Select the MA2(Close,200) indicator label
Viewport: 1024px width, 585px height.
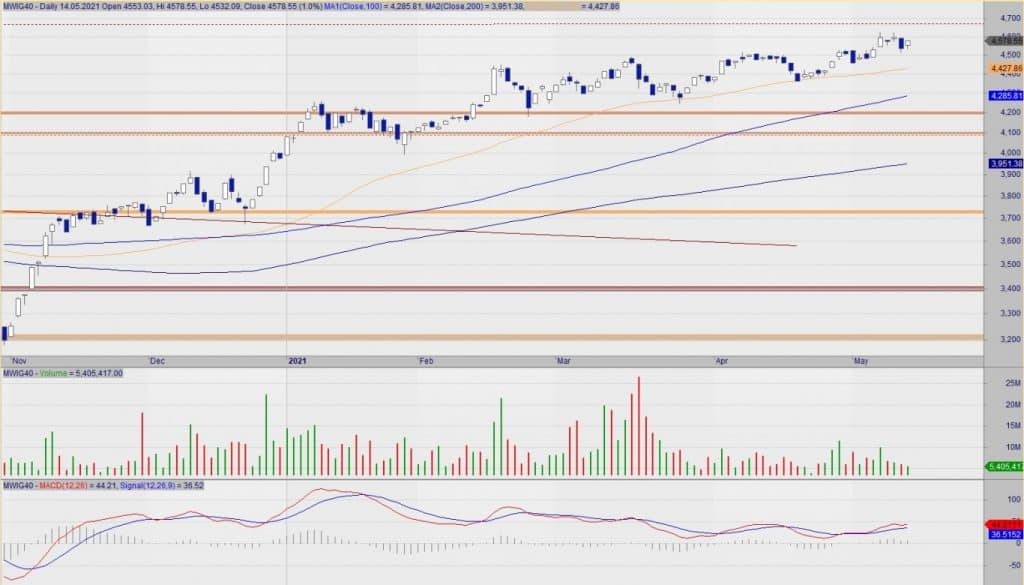[459, 6]
